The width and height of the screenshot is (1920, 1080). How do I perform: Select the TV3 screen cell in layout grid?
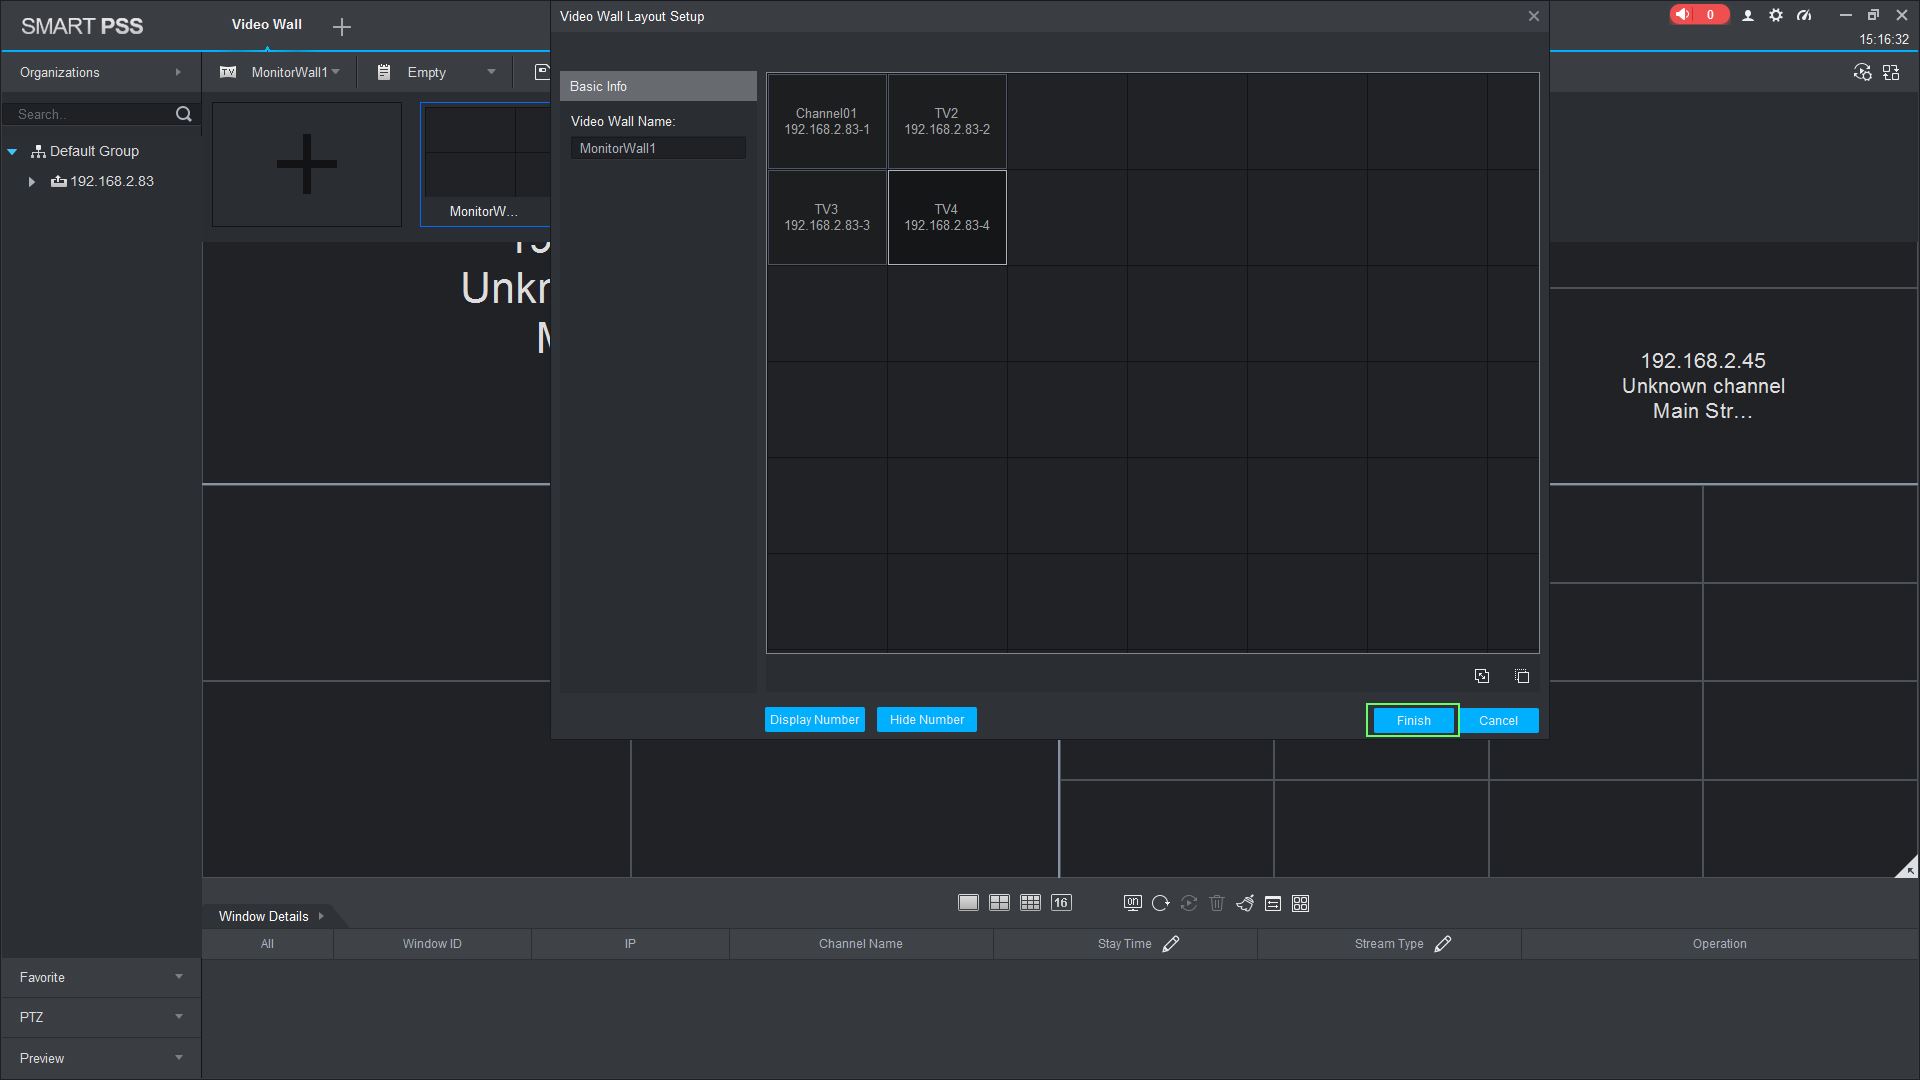[x=827, y=217]
